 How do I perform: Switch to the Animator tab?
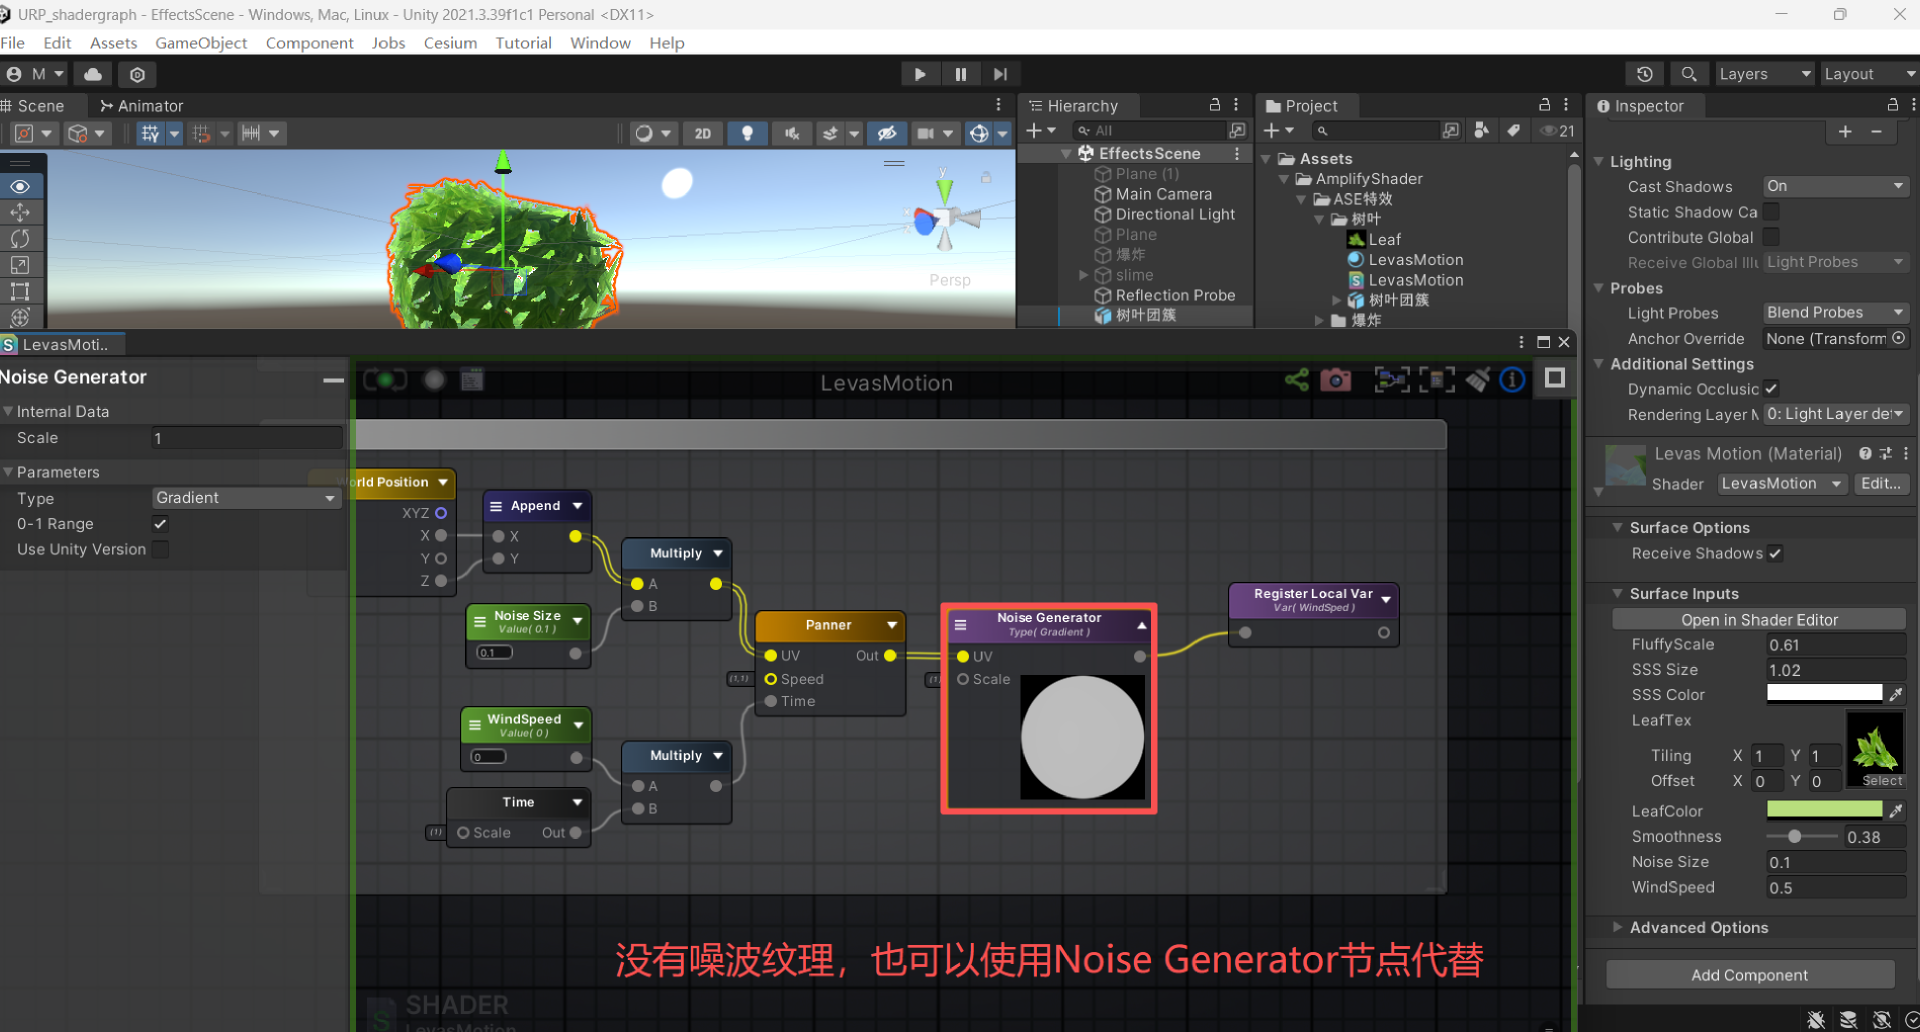(x=142, y=106)
